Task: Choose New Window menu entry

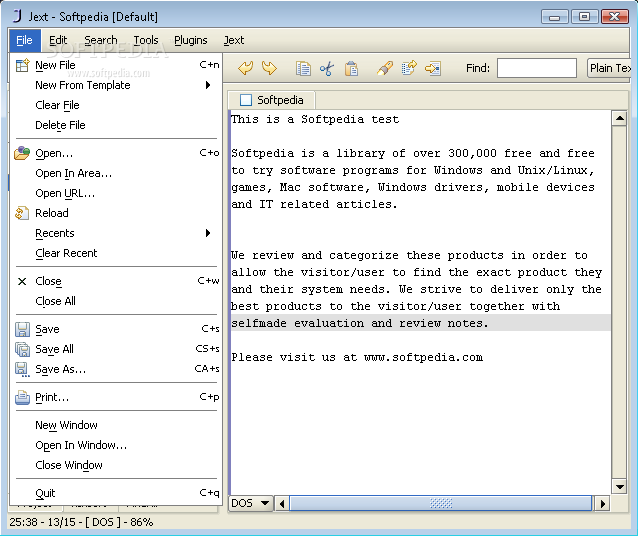Action: (x=116, y=425)
